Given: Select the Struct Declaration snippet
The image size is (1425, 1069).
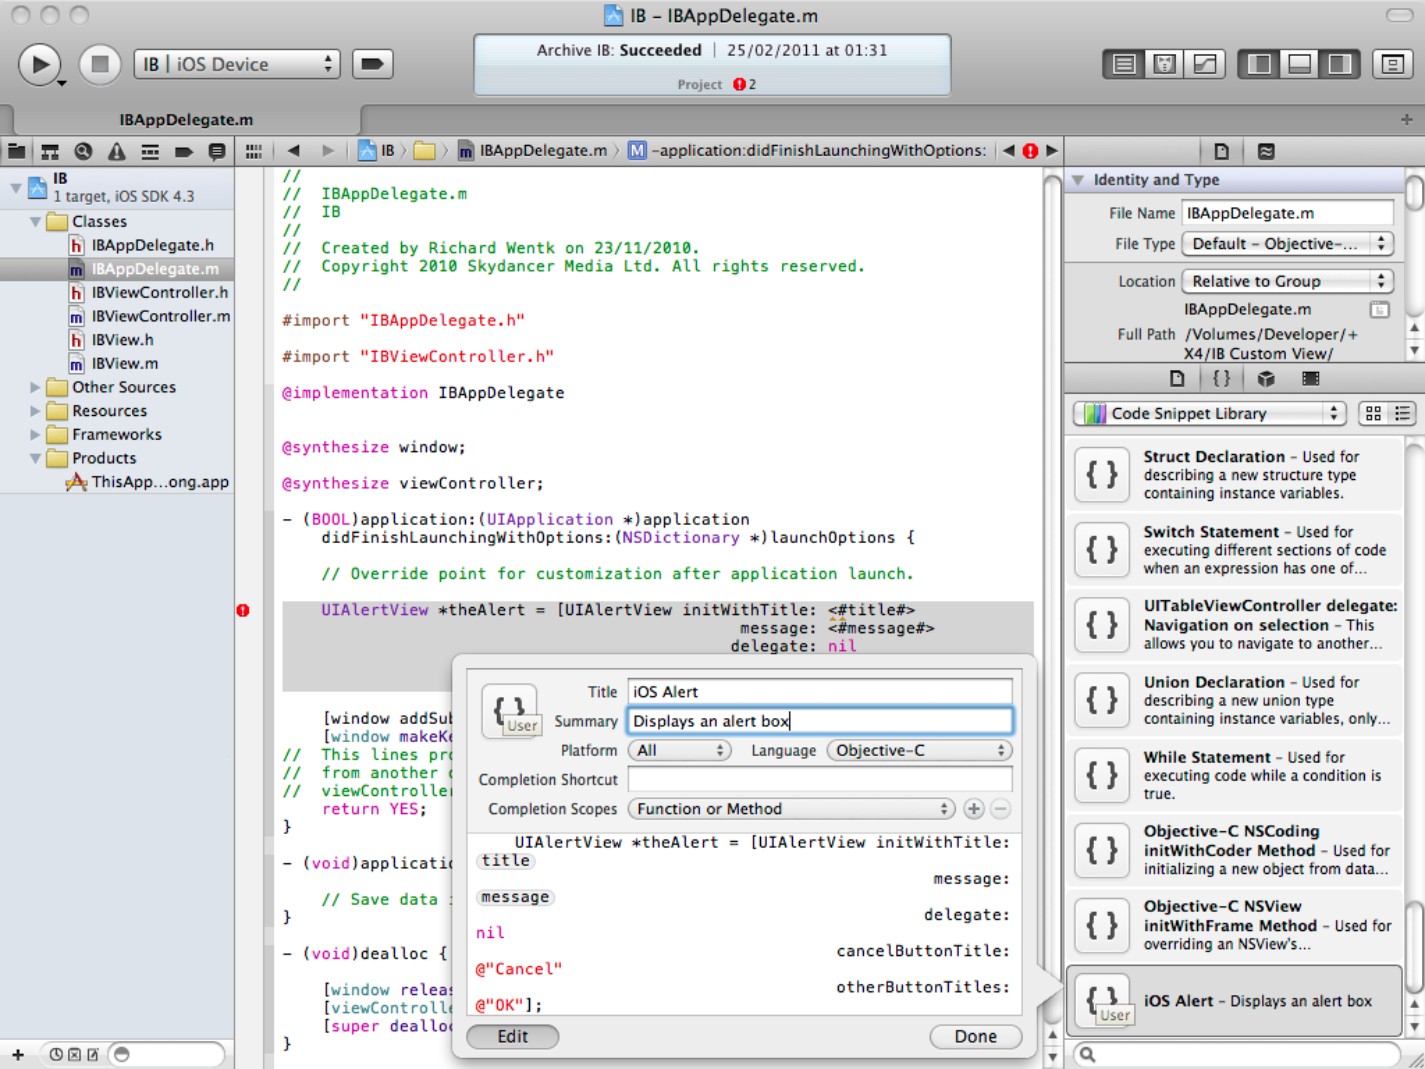Looking at the screenshot, I should coord(1235,475).
